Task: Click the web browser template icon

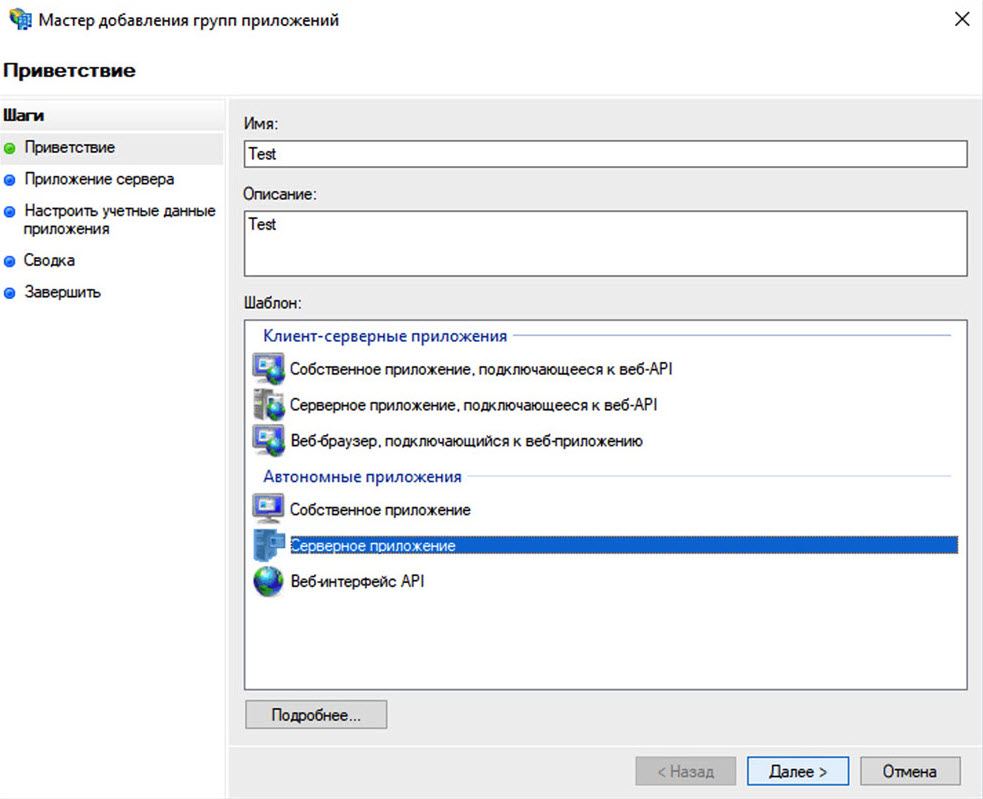Action: [x=268, y=440]
